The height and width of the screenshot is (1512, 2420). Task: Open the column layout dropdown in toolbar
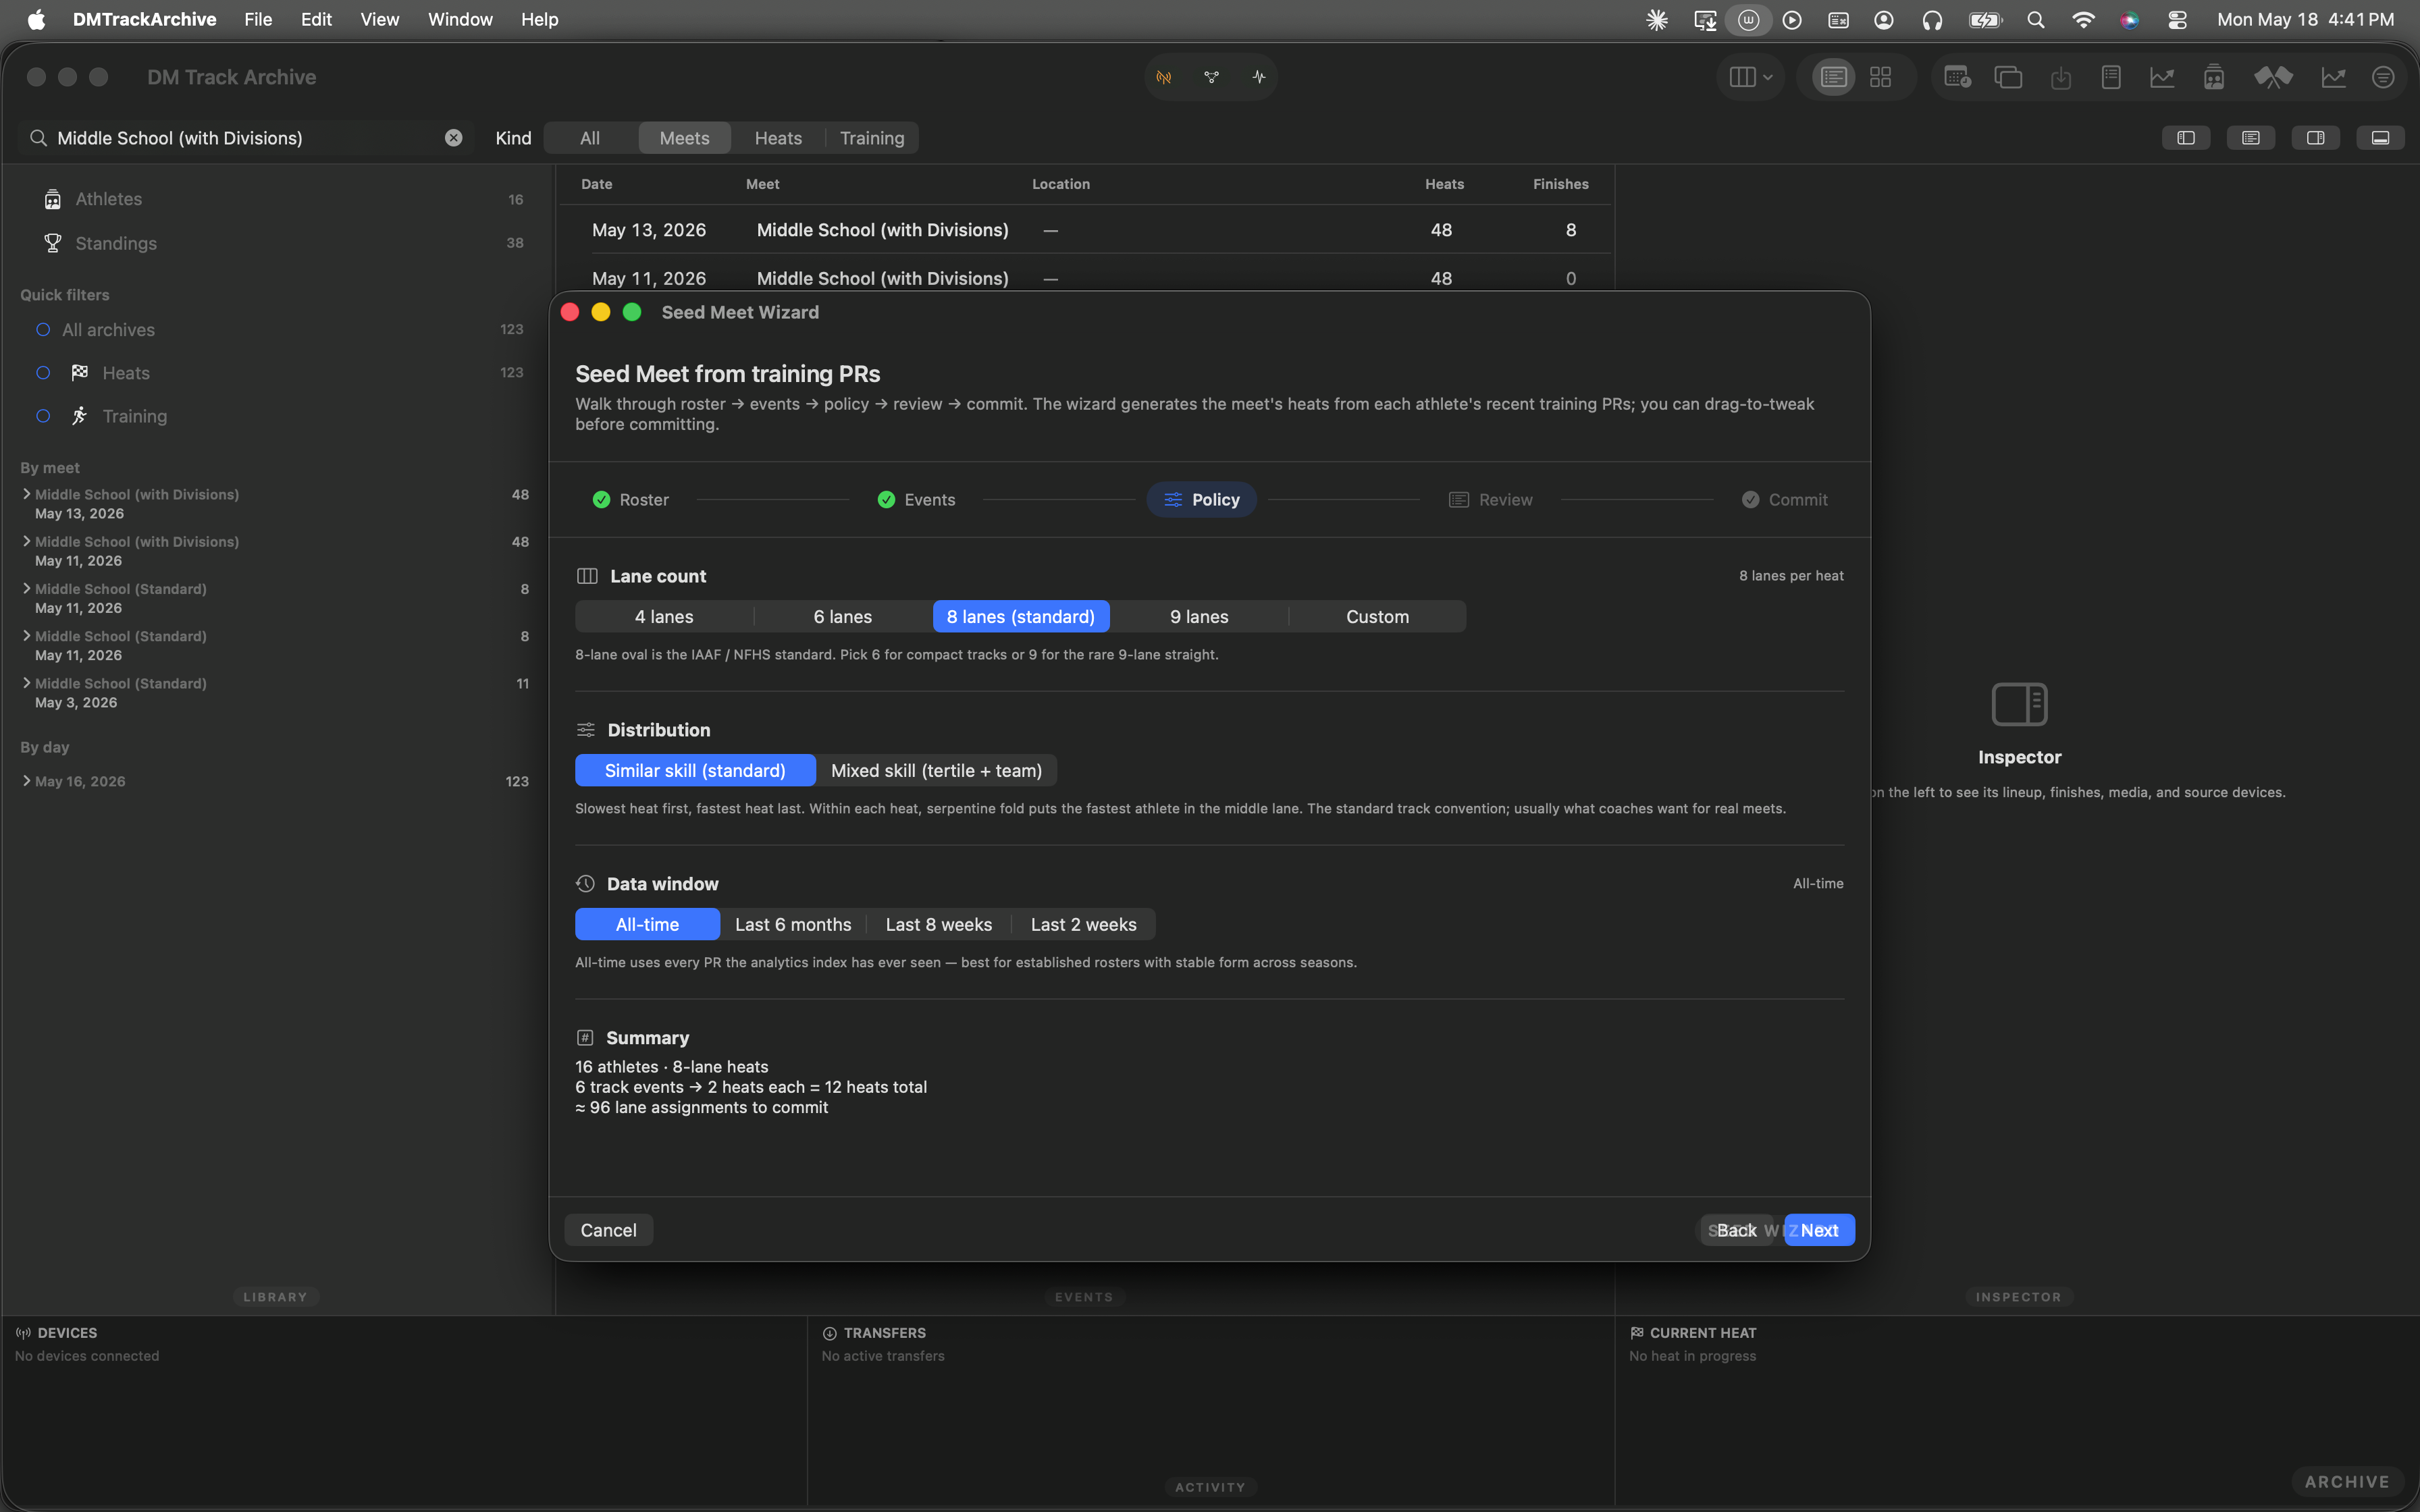pos(1750,77)
